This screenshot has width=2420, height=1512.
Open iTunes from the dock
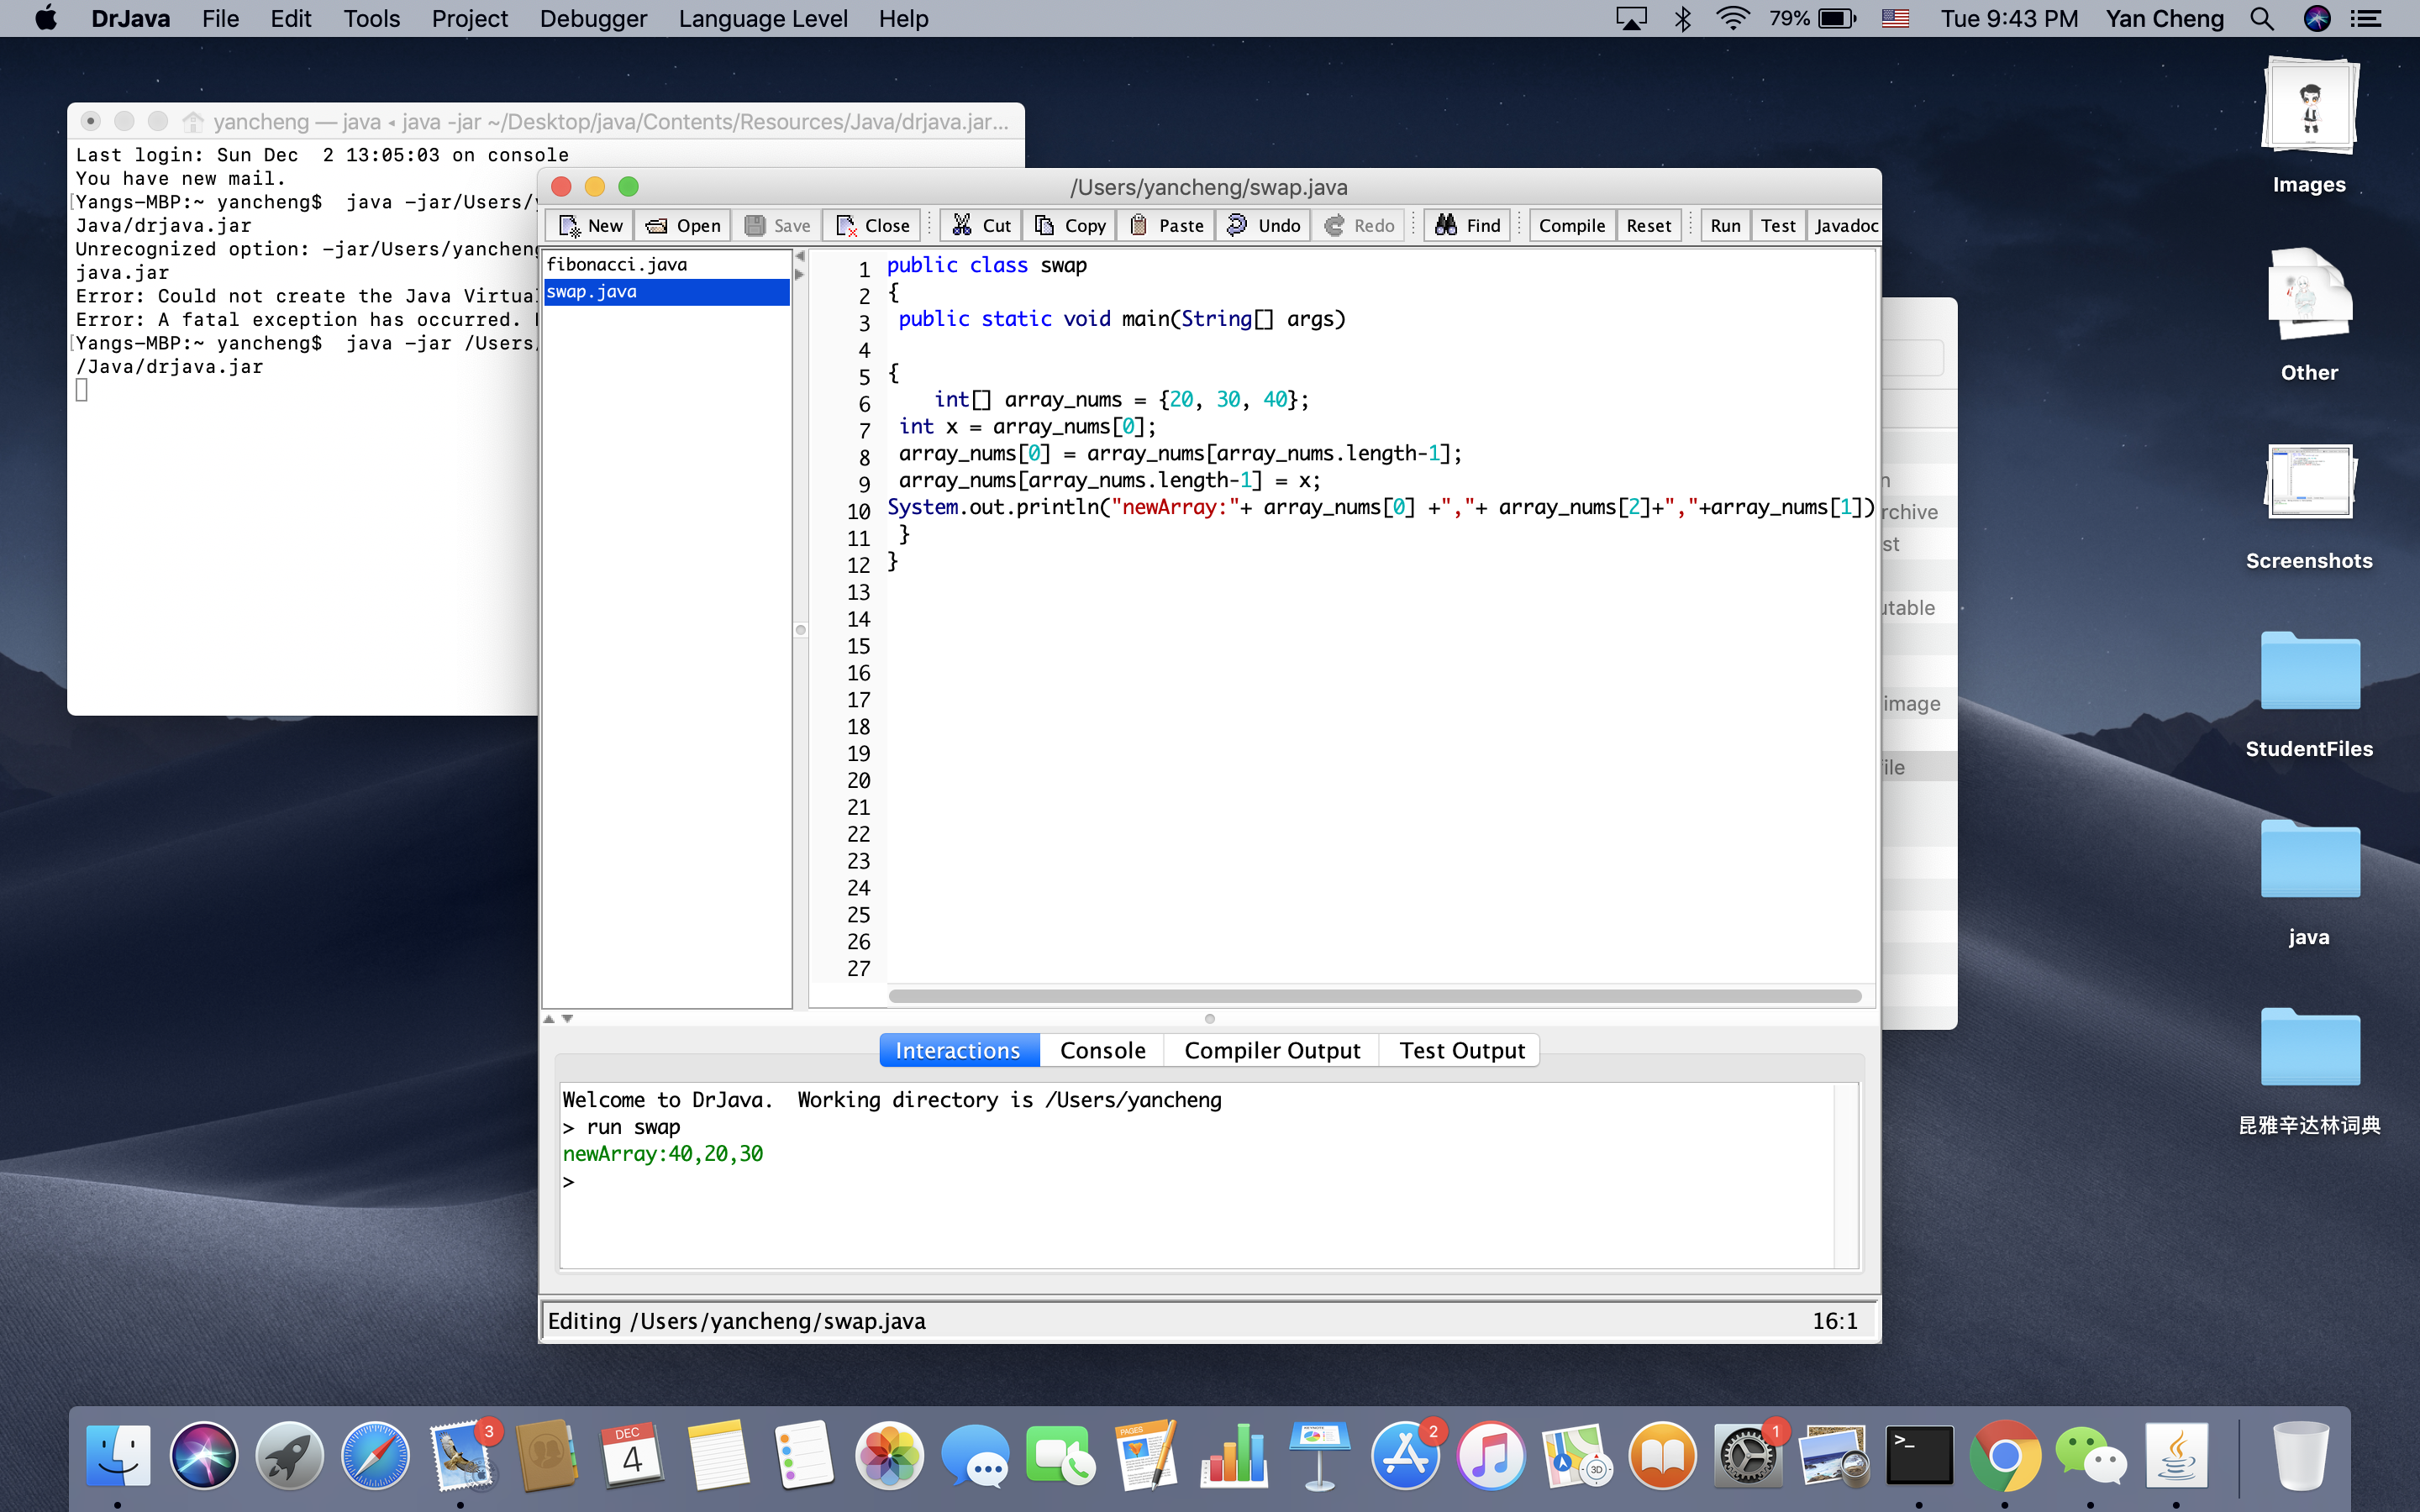point(1491,1455)
